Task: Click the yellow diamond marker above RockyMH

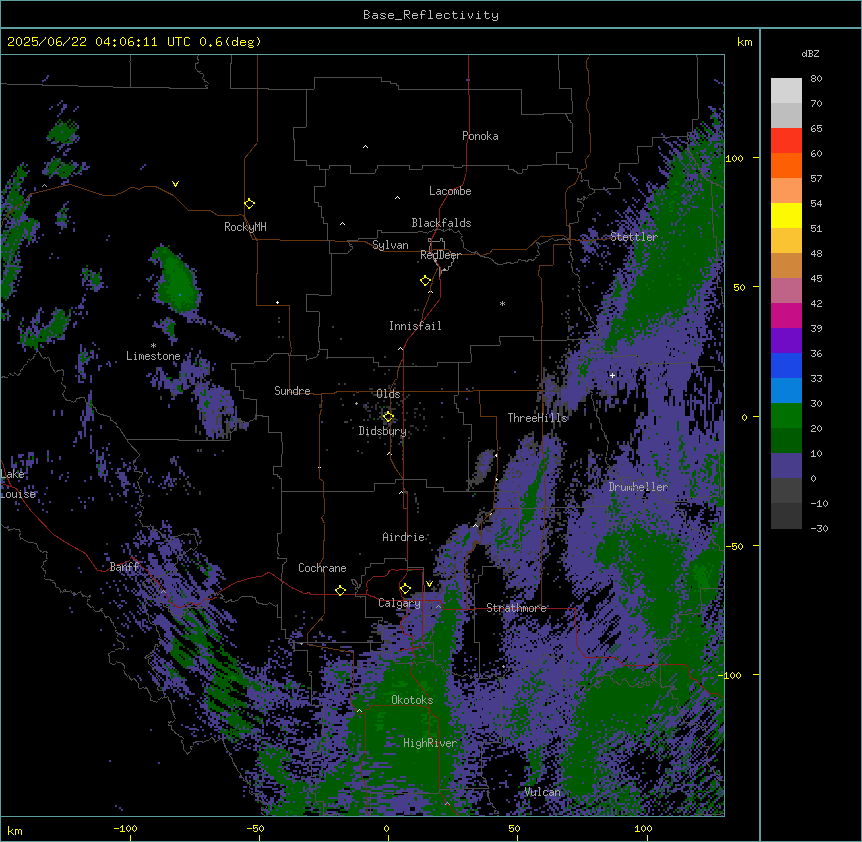Action: tap(249, 204)
